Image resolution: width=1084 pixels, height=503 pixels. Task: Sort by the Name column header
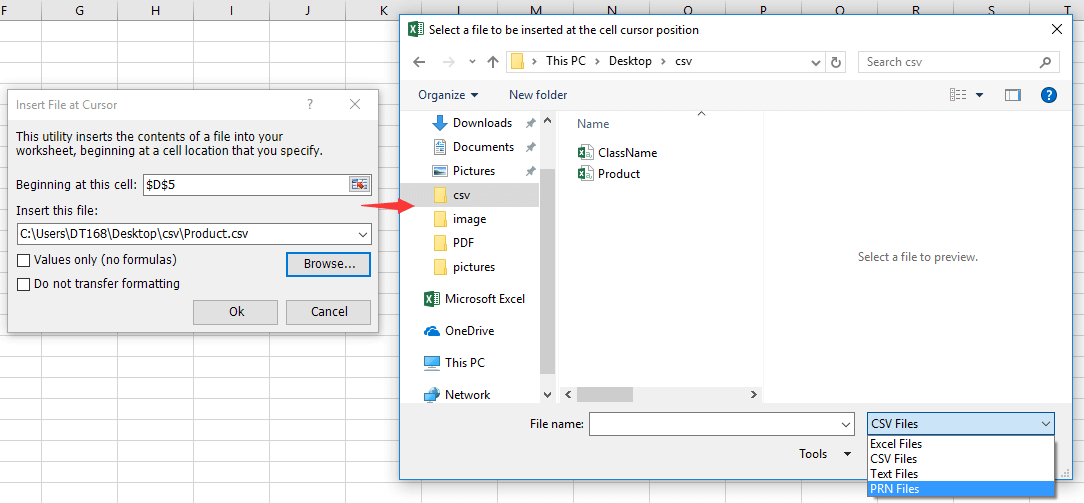(593, 124)
